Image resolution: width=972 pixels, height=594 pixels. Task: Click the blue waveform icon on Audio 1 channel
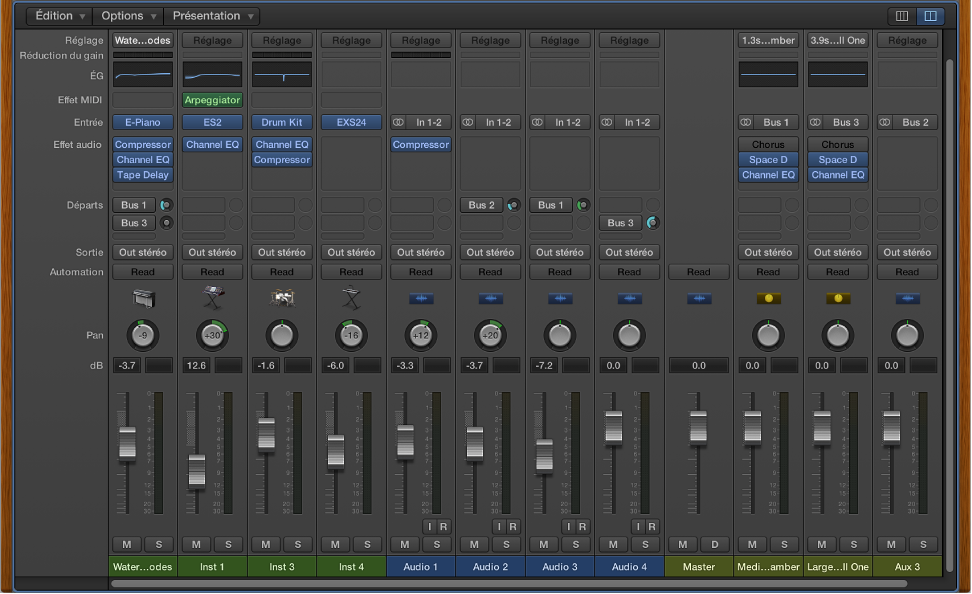click(420, 297)
